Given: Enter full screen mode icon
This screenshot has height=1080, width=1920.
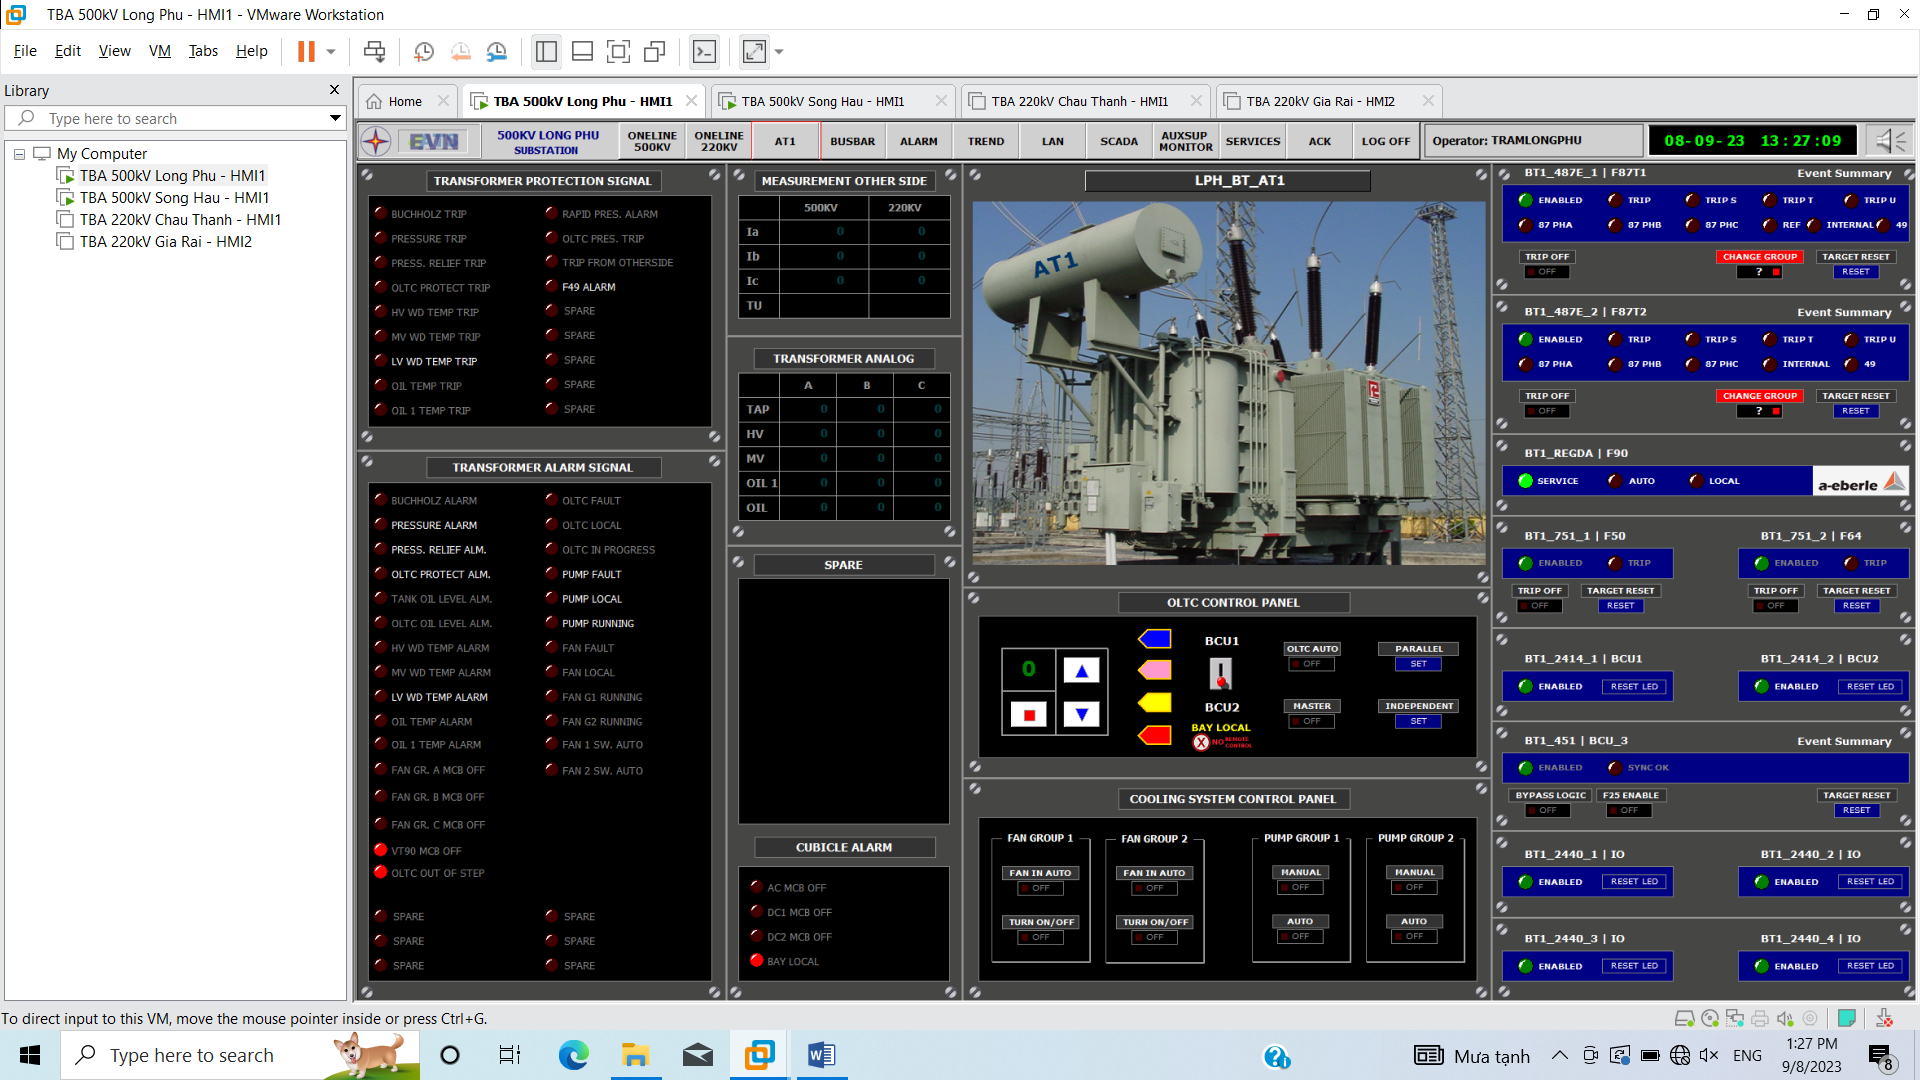Looking at the screenshot, I should tap(618, 52).
